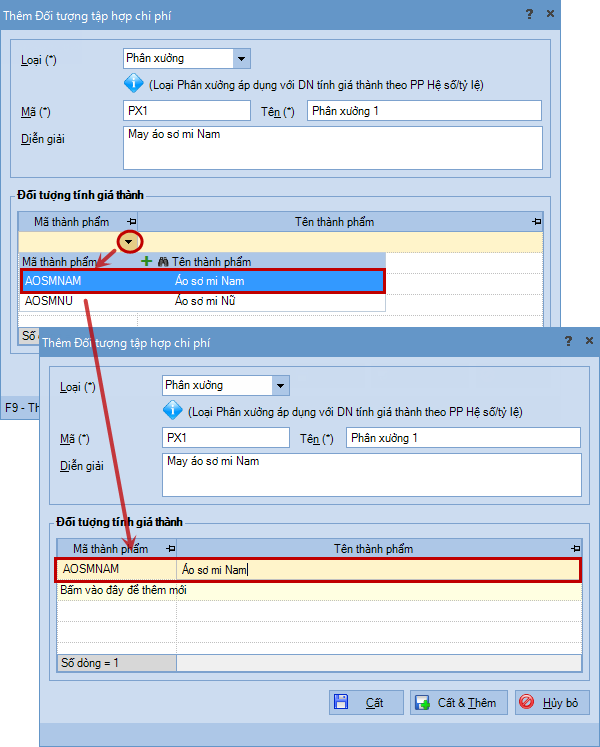Open the circled Mã thành phẩm dropdown arrow
The image size is (600, 747).
[x=130, y=241]
